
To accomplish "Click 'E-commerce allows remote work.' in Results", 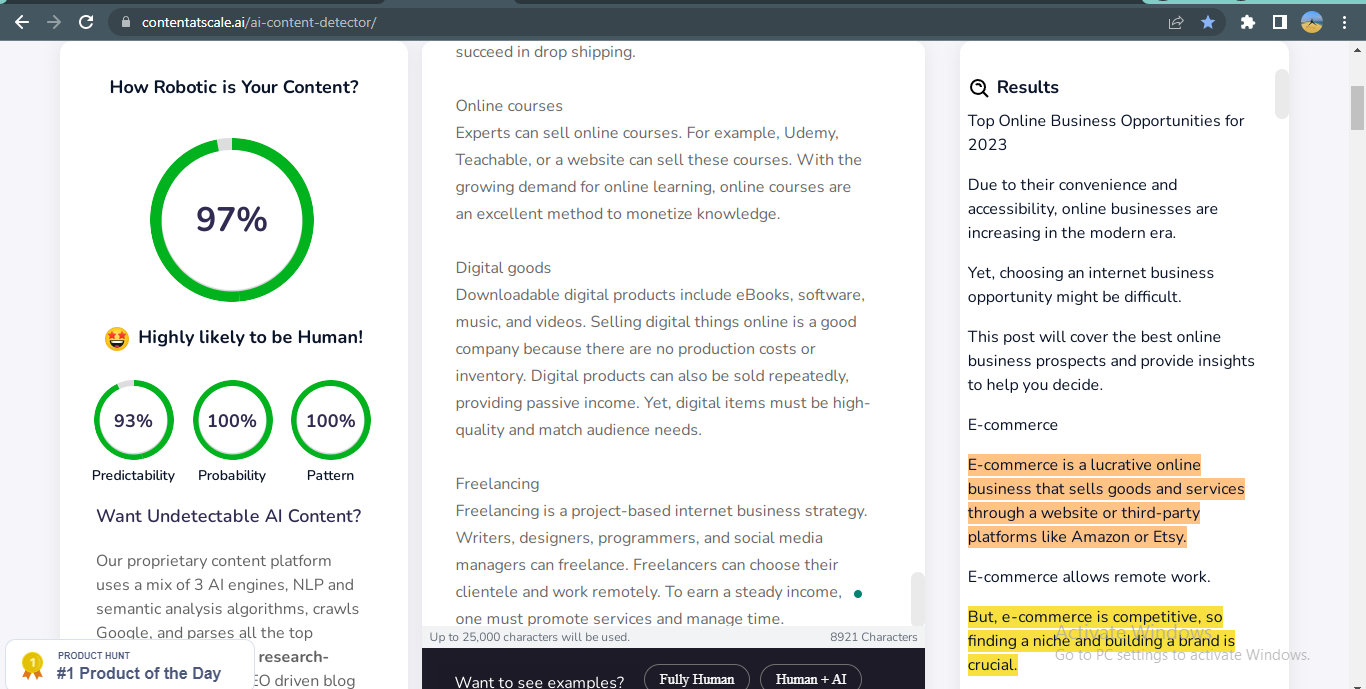I will point(1089,577).
